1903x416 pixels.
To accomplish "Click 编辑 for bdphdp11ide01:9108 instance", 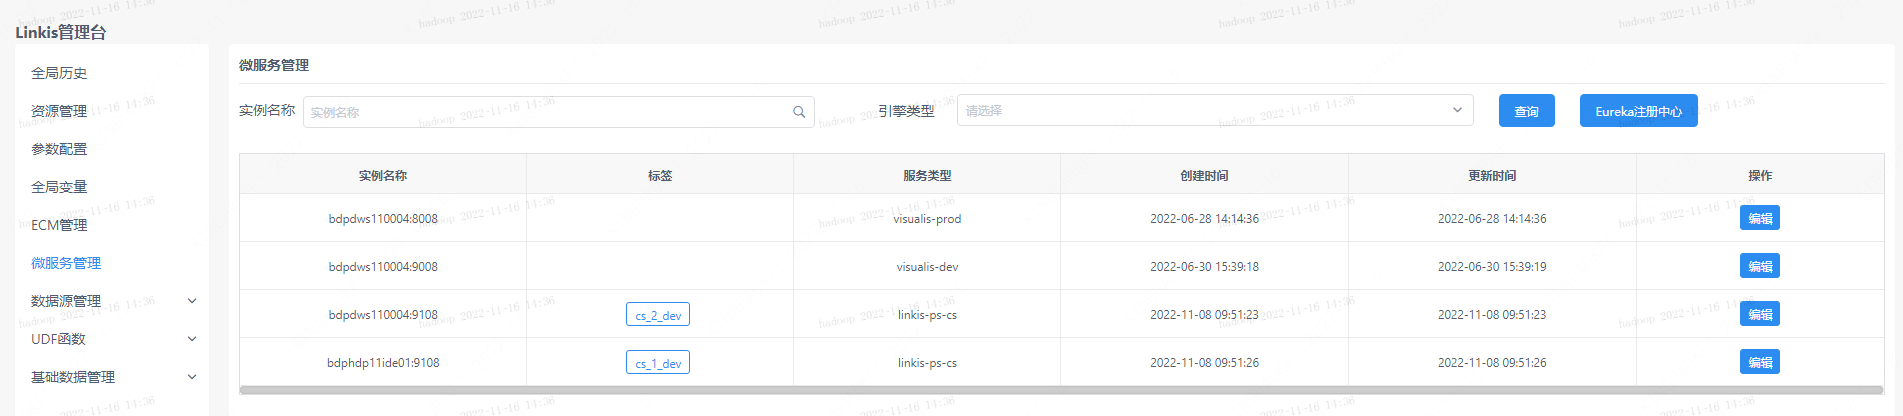I will [x=1759, y=362].
